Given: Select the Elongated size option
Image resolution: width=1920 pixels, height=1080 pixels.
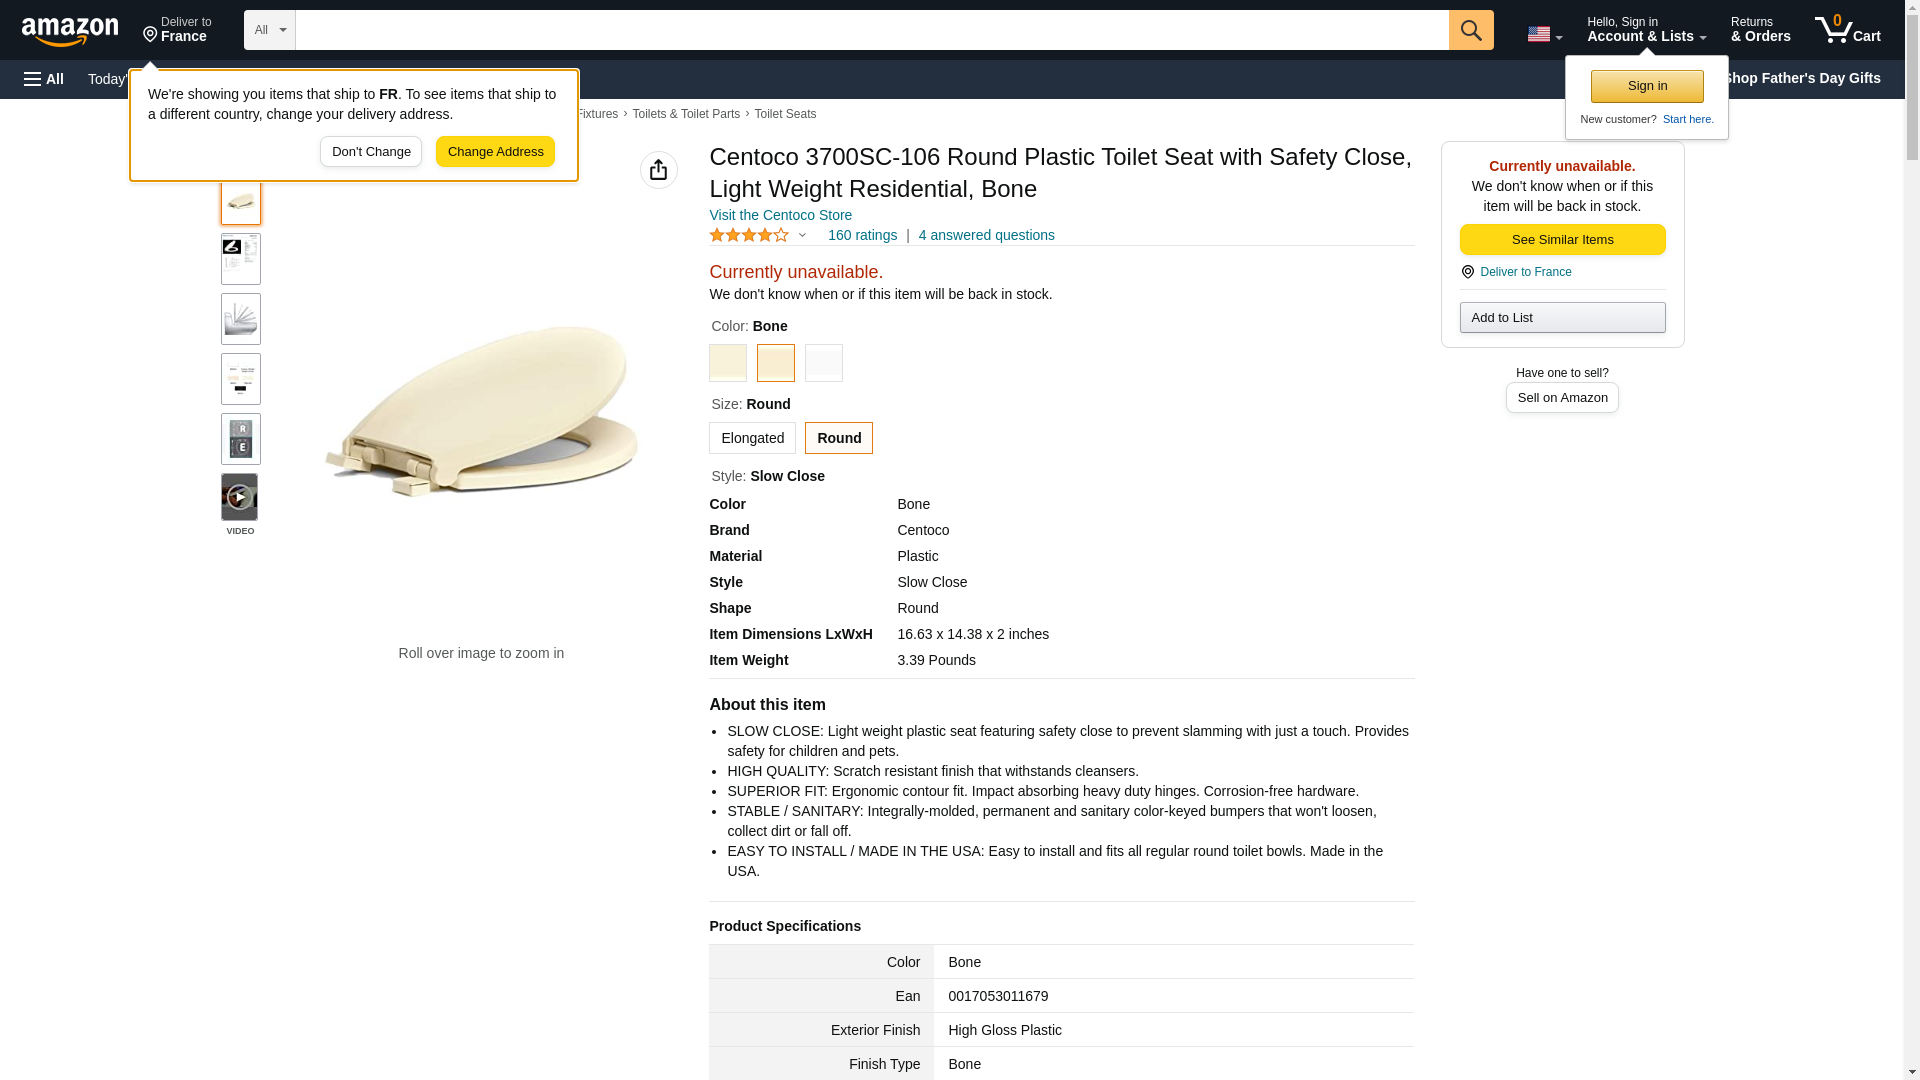Looking at the screenshot, I should [x=752, y=438].
